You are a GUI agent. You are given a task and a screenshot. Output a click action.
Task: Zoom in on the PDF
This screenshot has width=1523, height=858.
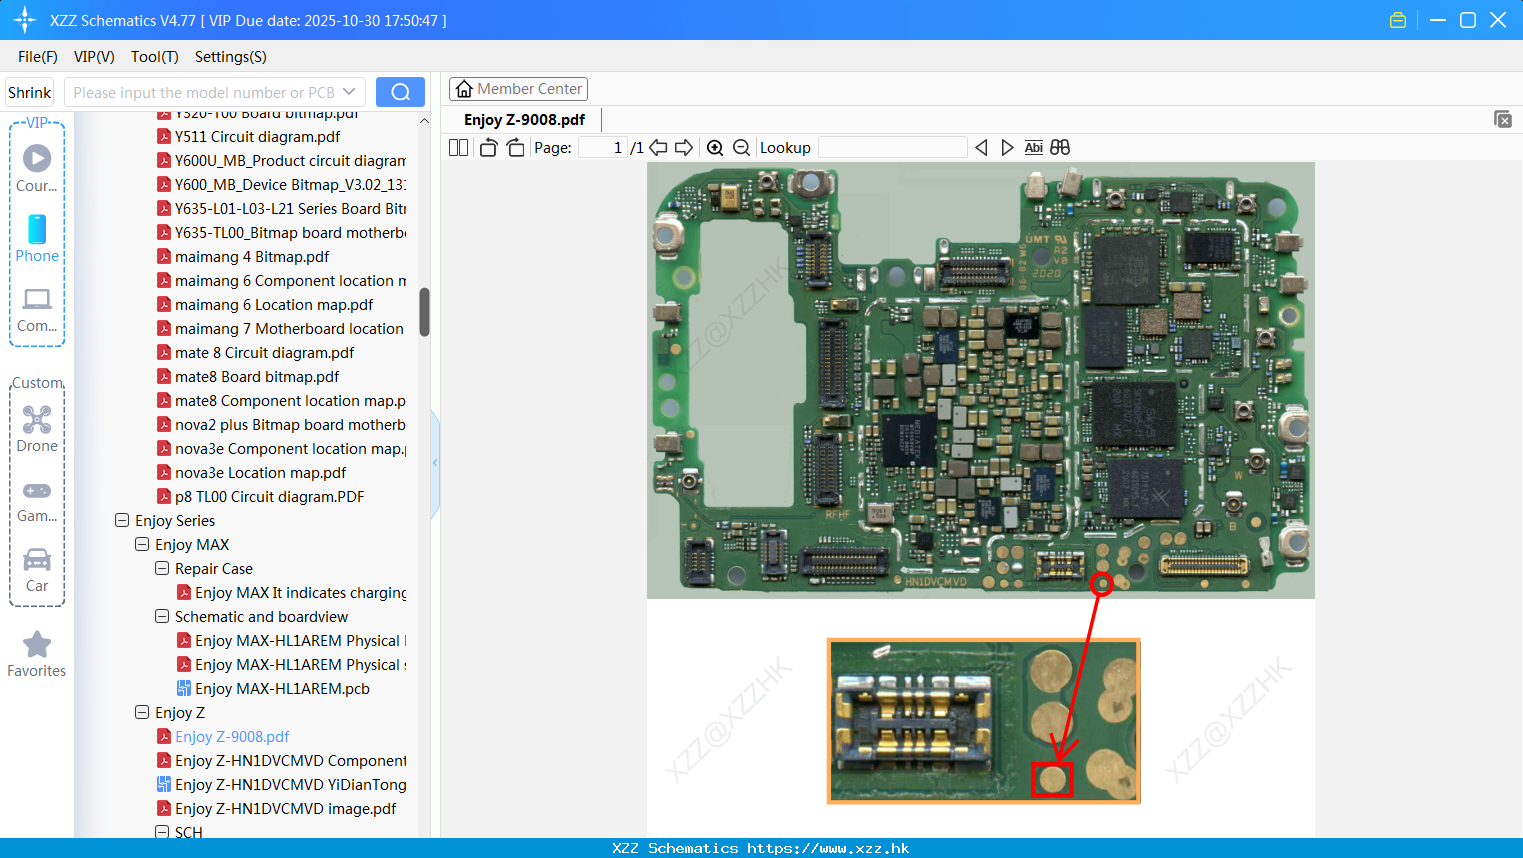click(715, 147)
